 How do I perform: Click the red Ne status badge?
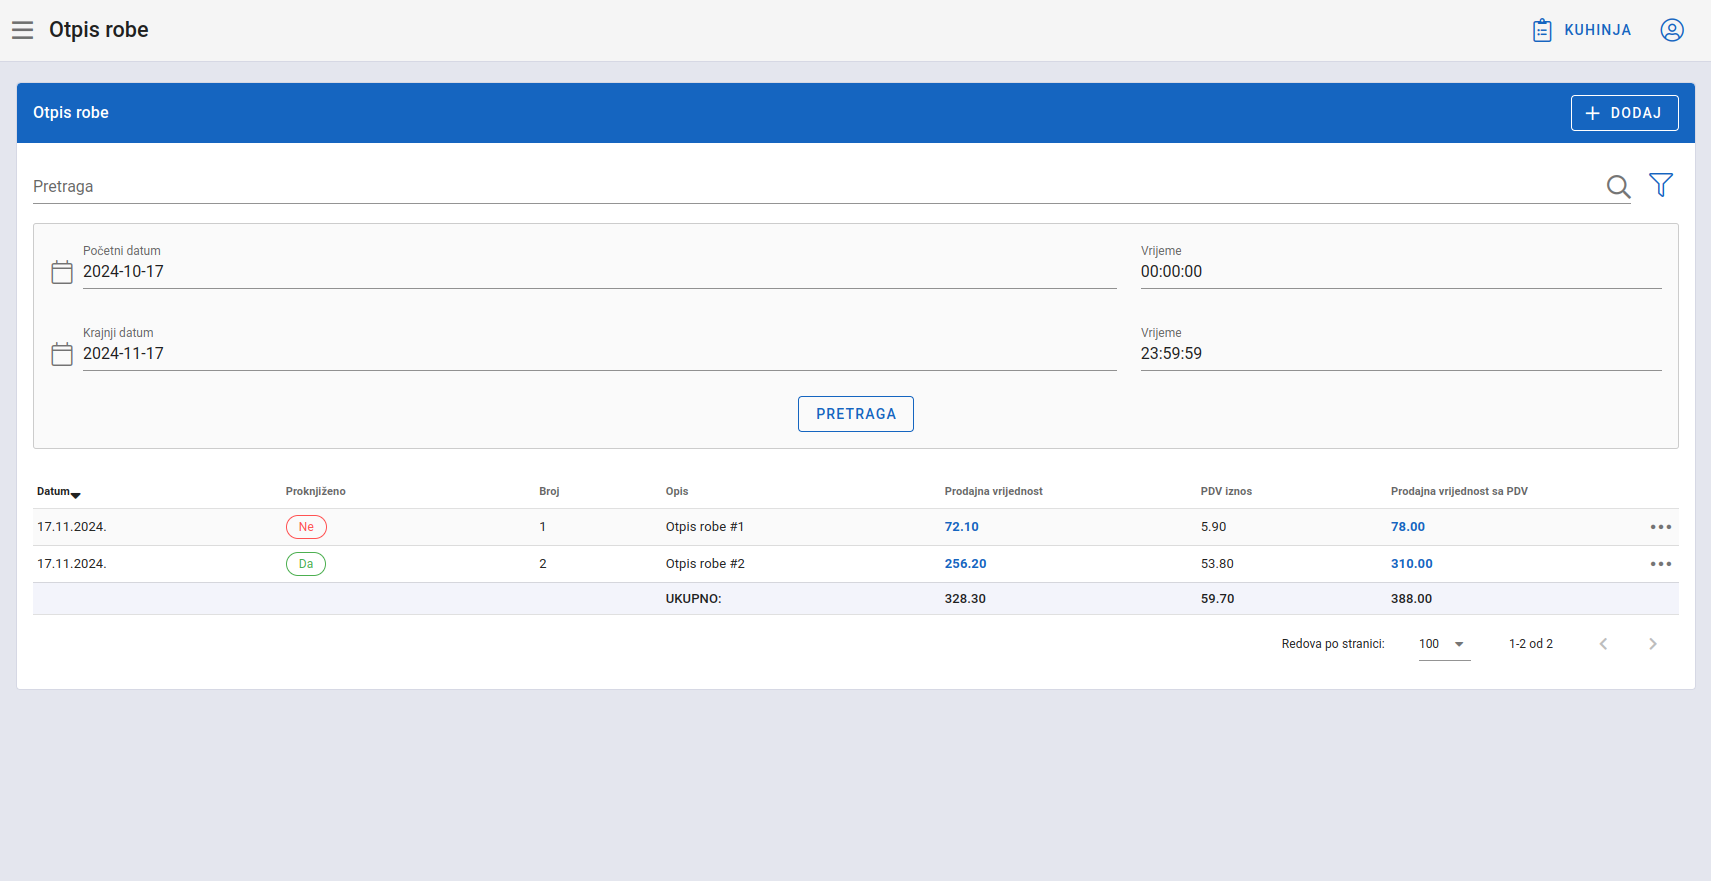pyautogui.click(x=306, y=527)
